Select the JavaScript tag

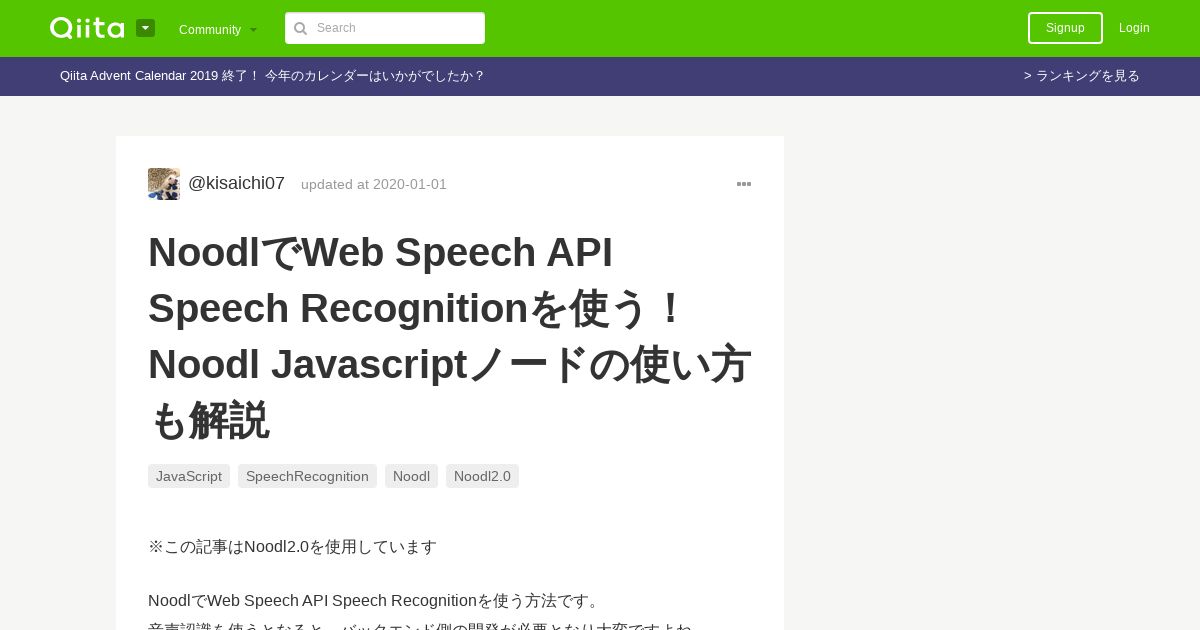(x=189, y=476)
